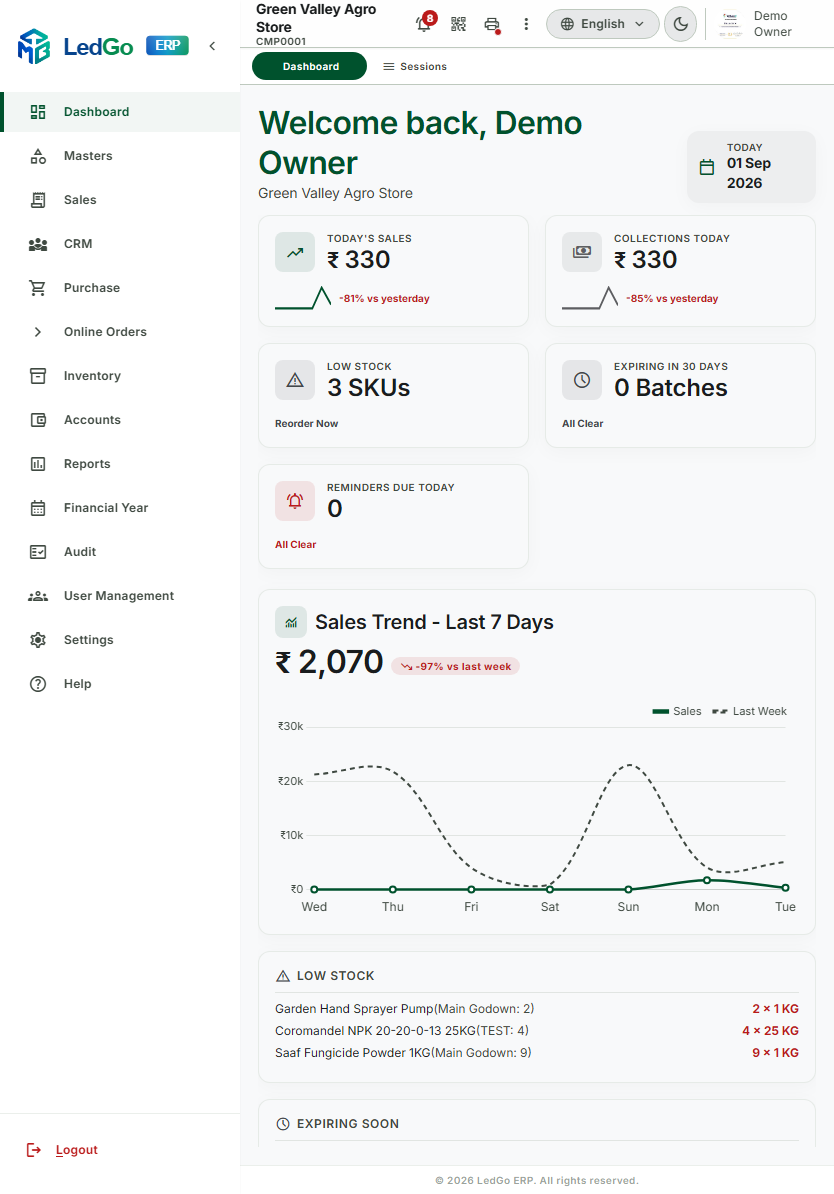Select Garden Hand Sprayer Pump row
Viewport: 834px width, 1194px height.
[537, 1009]
